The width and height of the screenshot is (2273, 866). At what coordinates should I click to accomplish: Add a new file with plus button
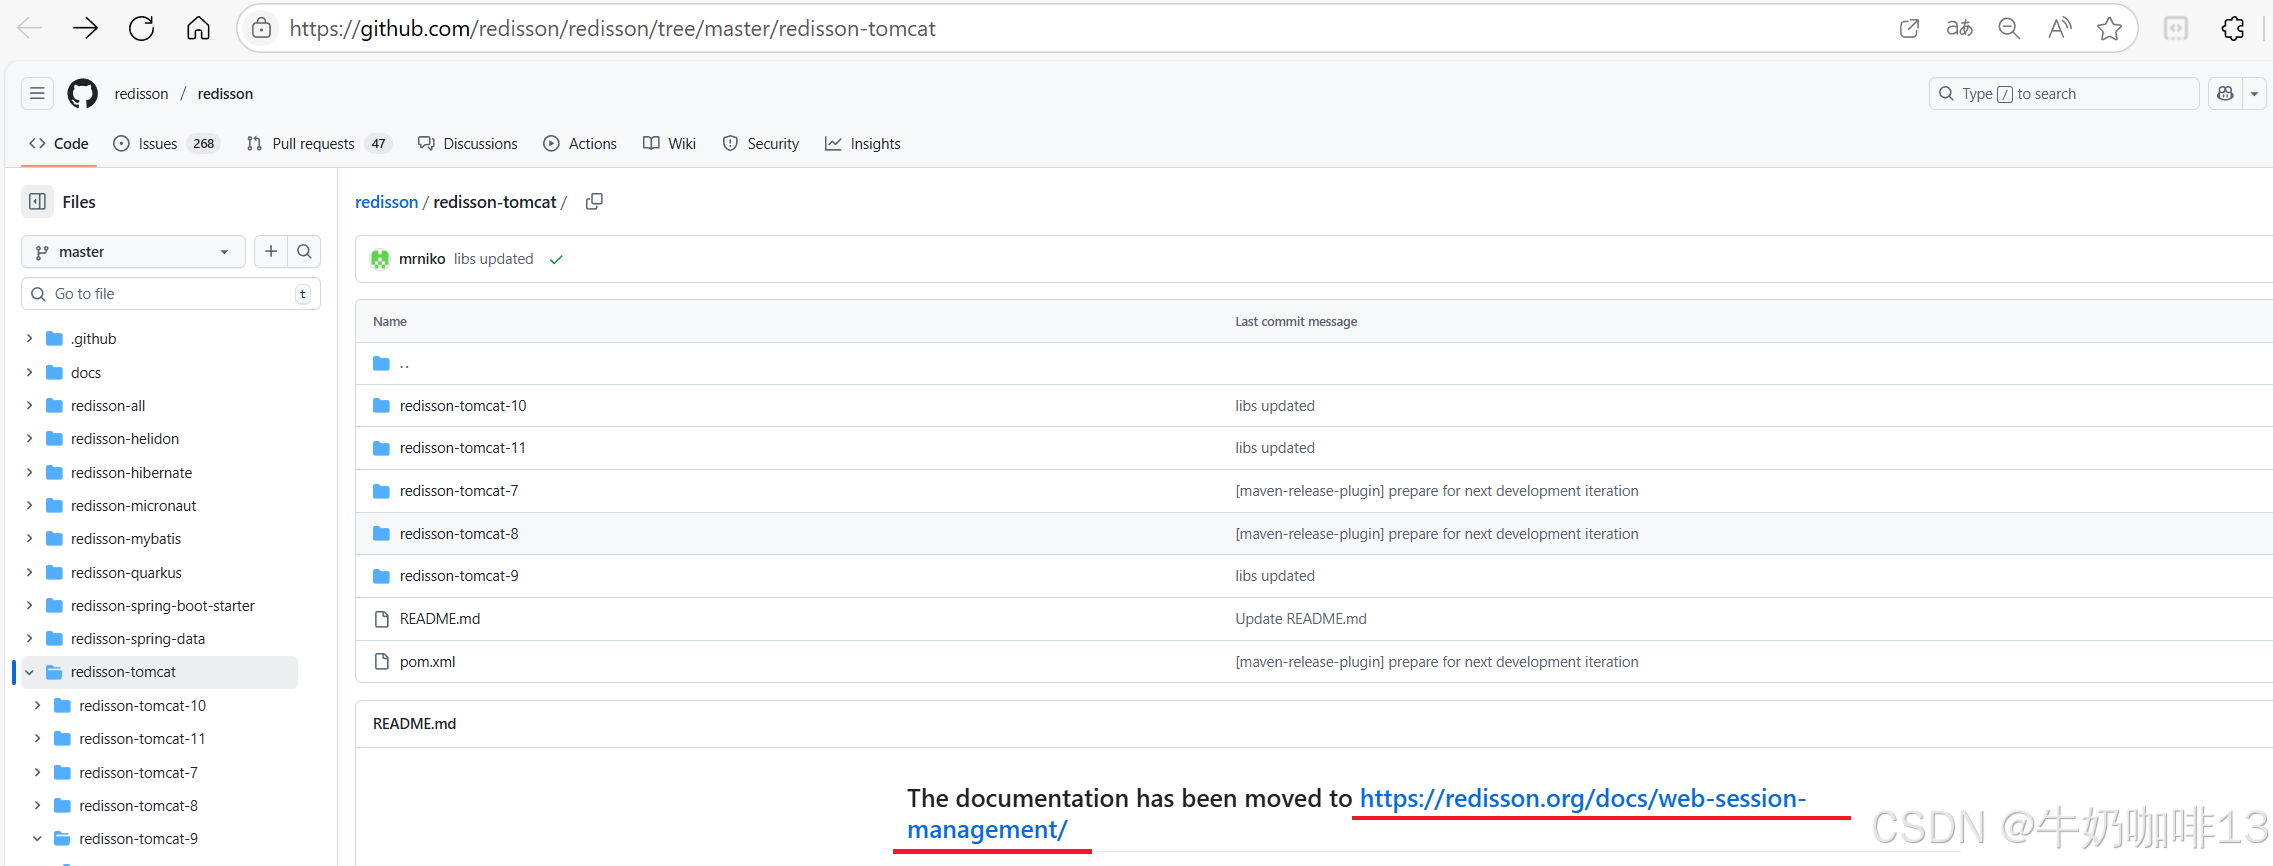271,251
